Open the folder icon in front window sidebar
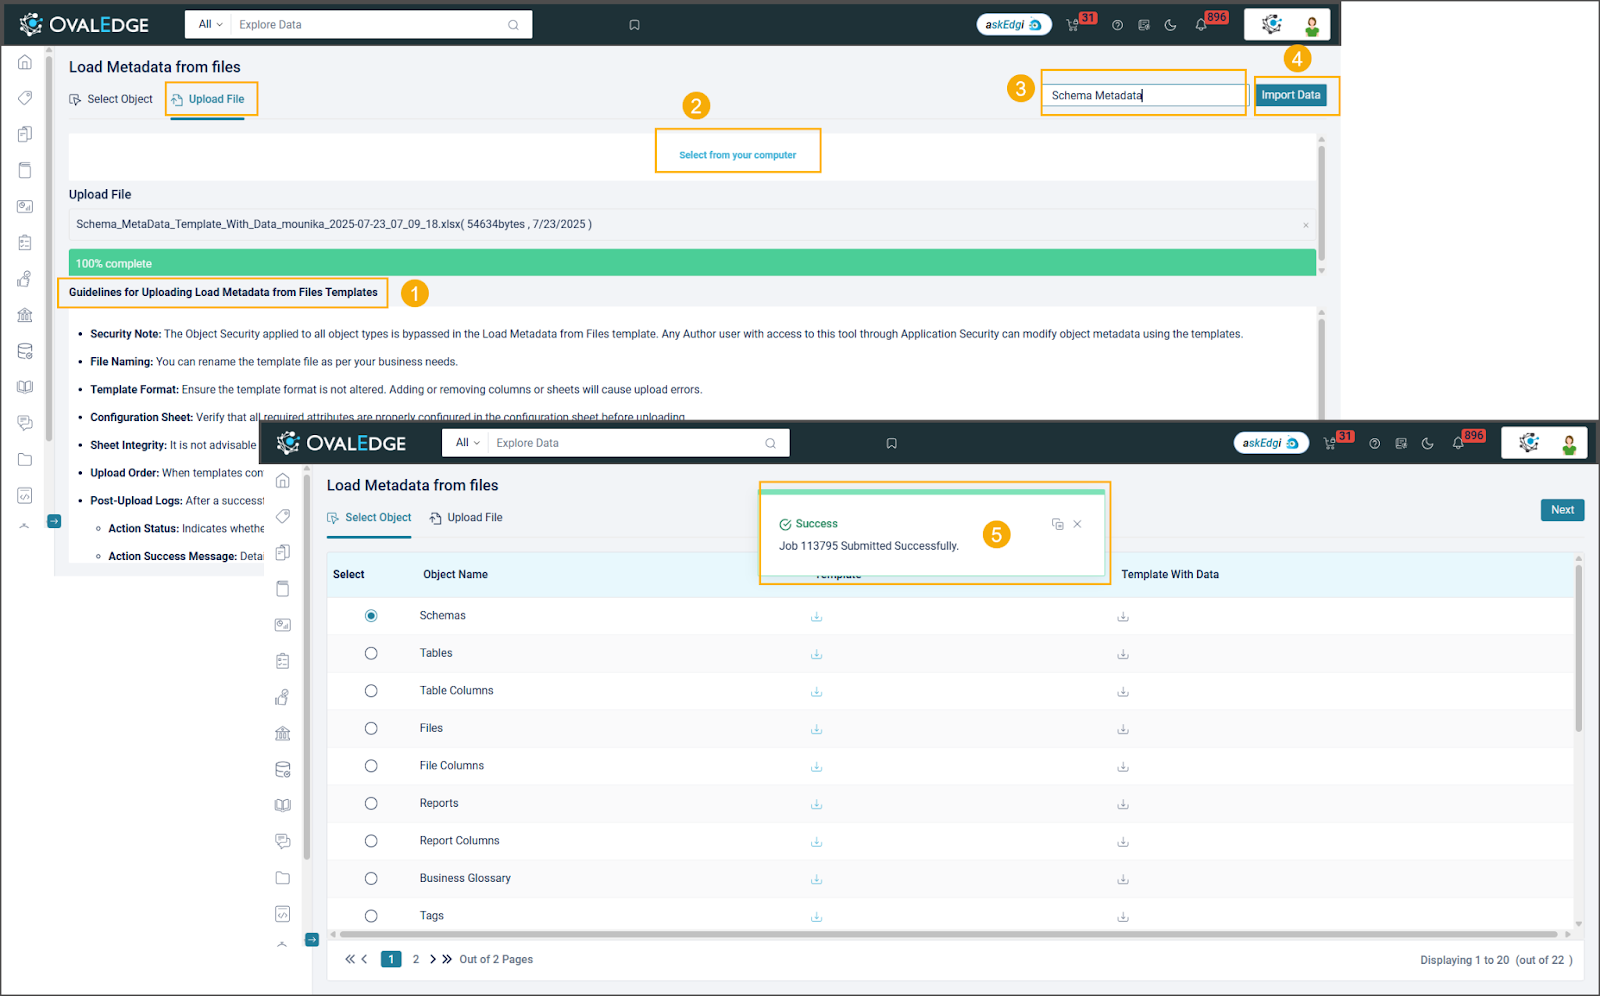 point(283,878)
